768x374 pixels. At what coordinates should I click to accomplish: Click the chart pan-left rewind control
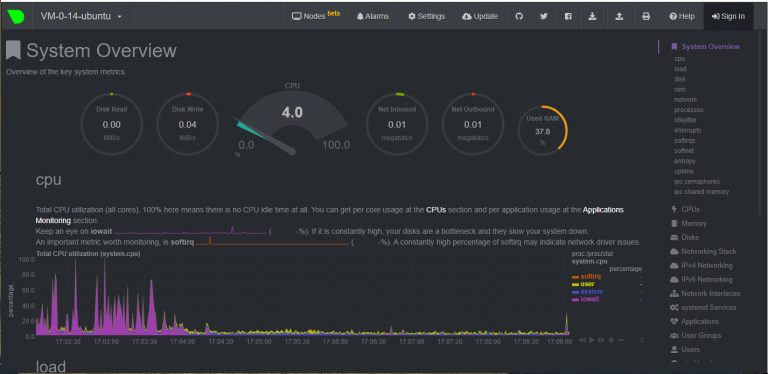point(582,340)
